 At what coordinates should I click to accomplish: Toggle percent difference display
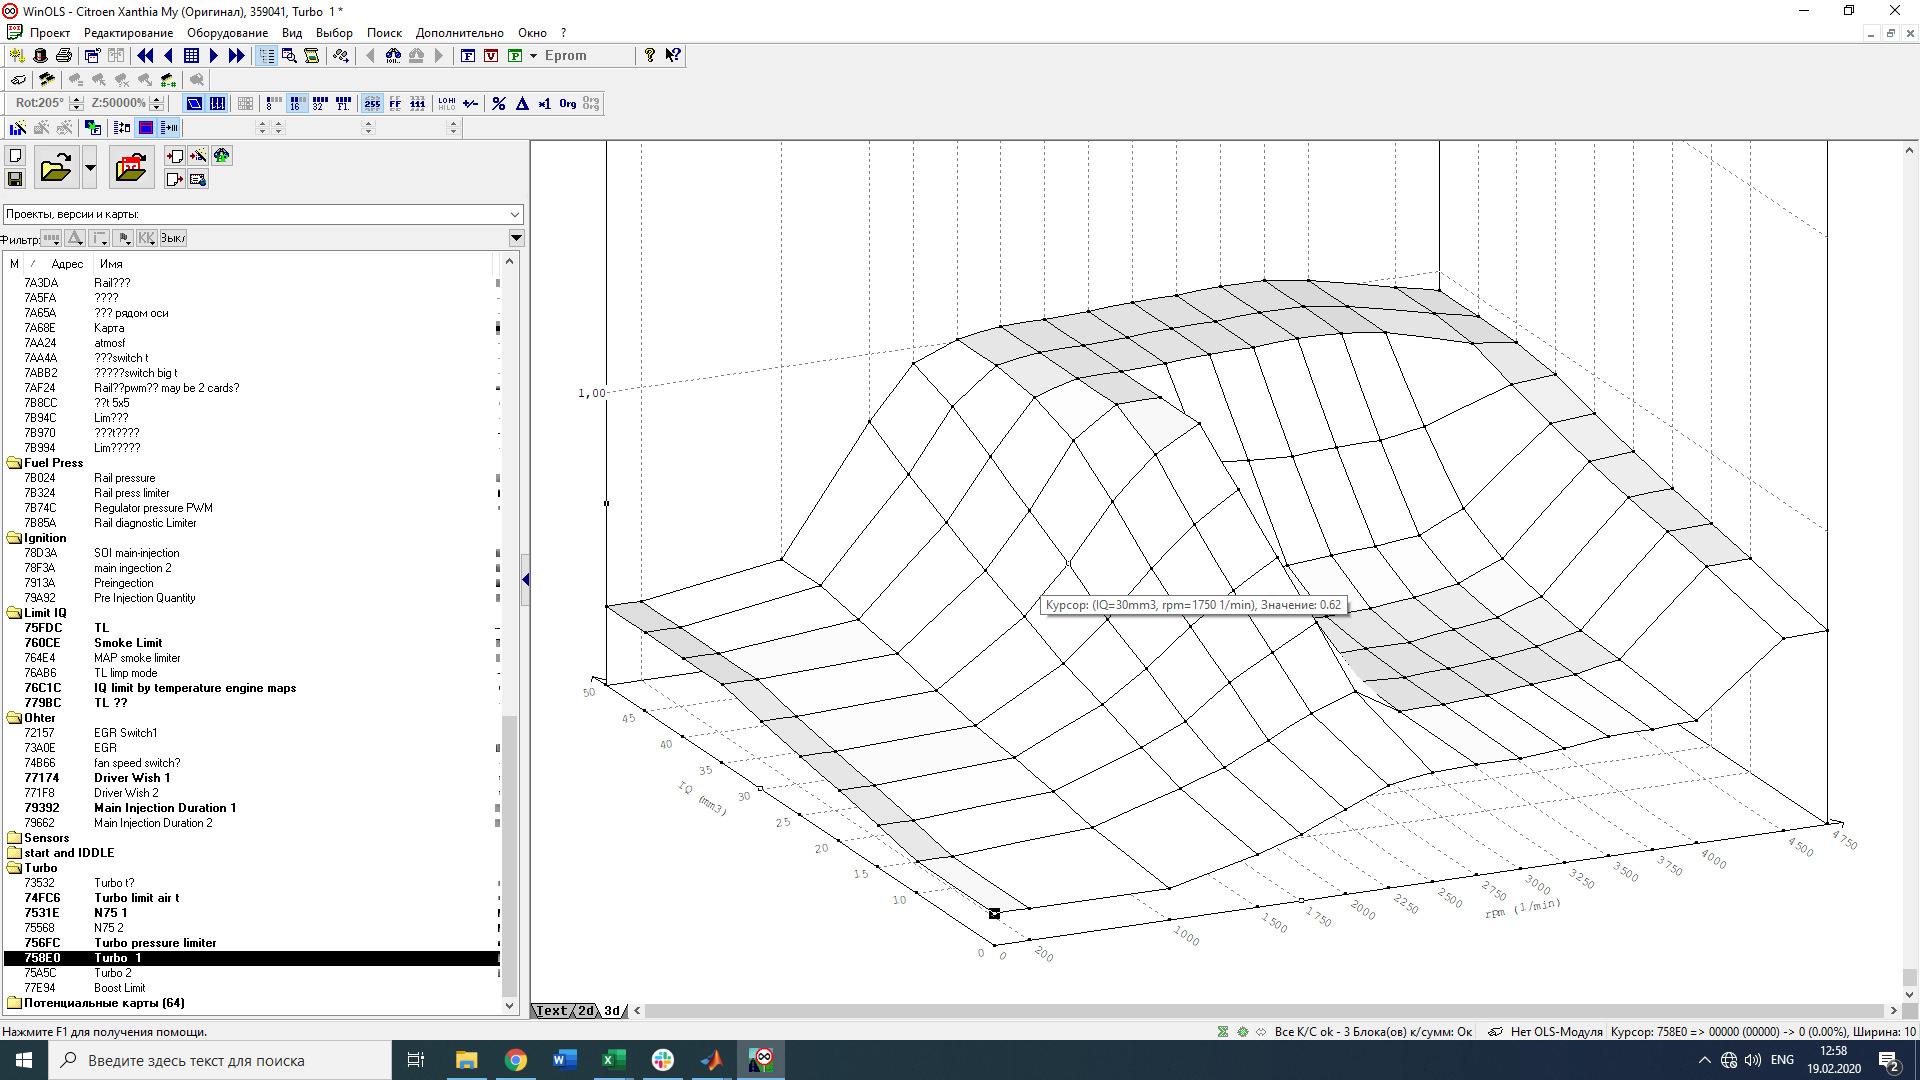[499, 103]
